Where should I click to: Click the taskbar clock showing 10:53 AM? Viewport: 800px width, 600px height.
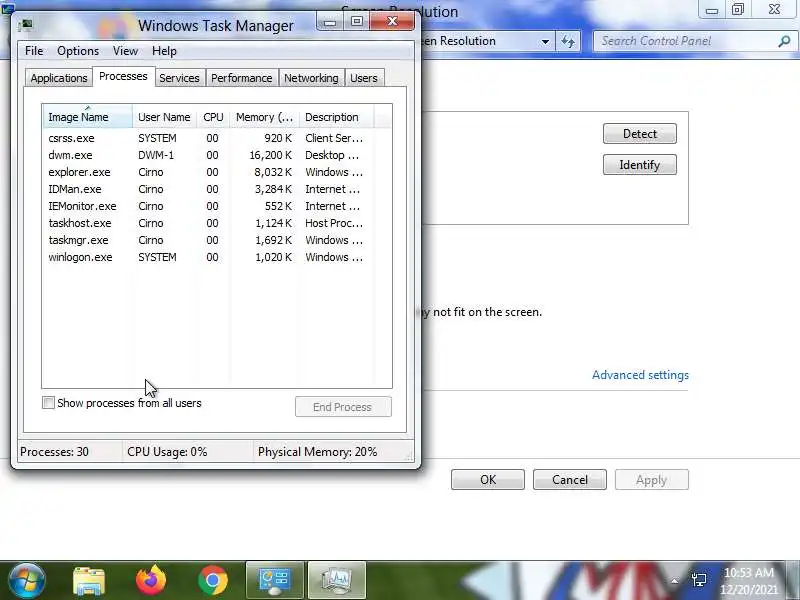[748, 581]
